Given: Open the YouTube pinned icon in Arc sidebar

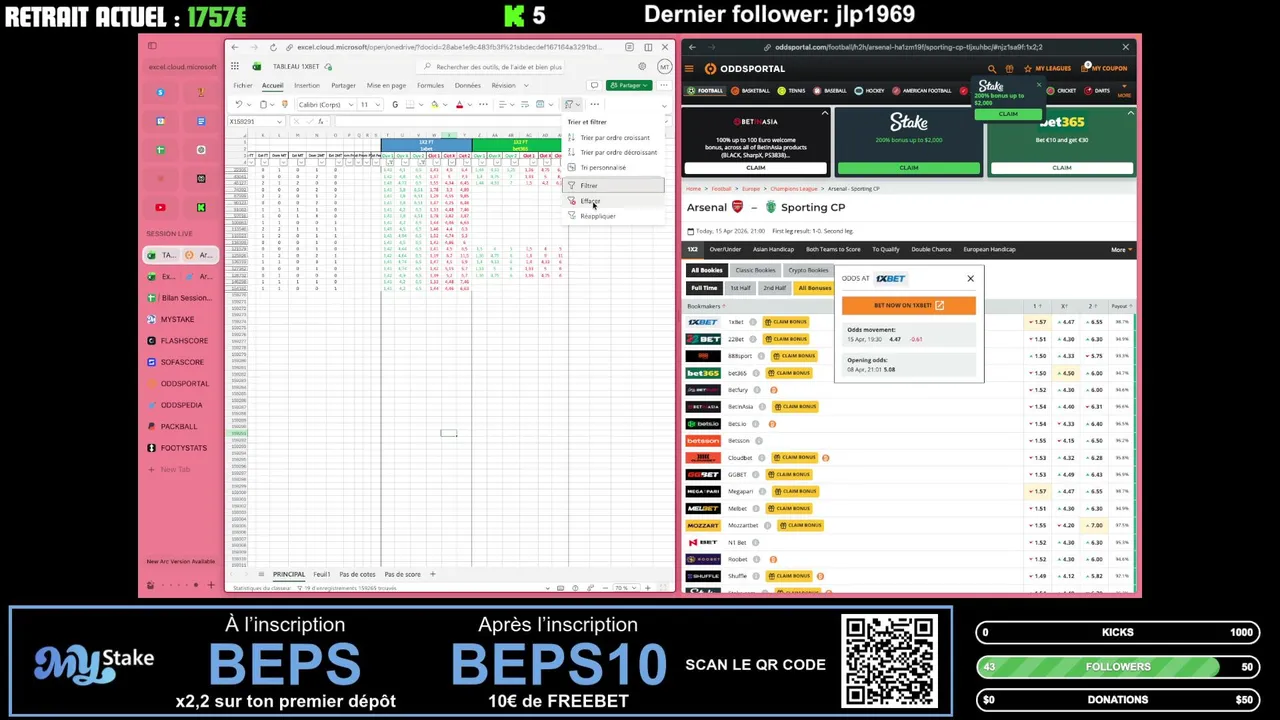Looking at the screenshot, I should point(160,208).
